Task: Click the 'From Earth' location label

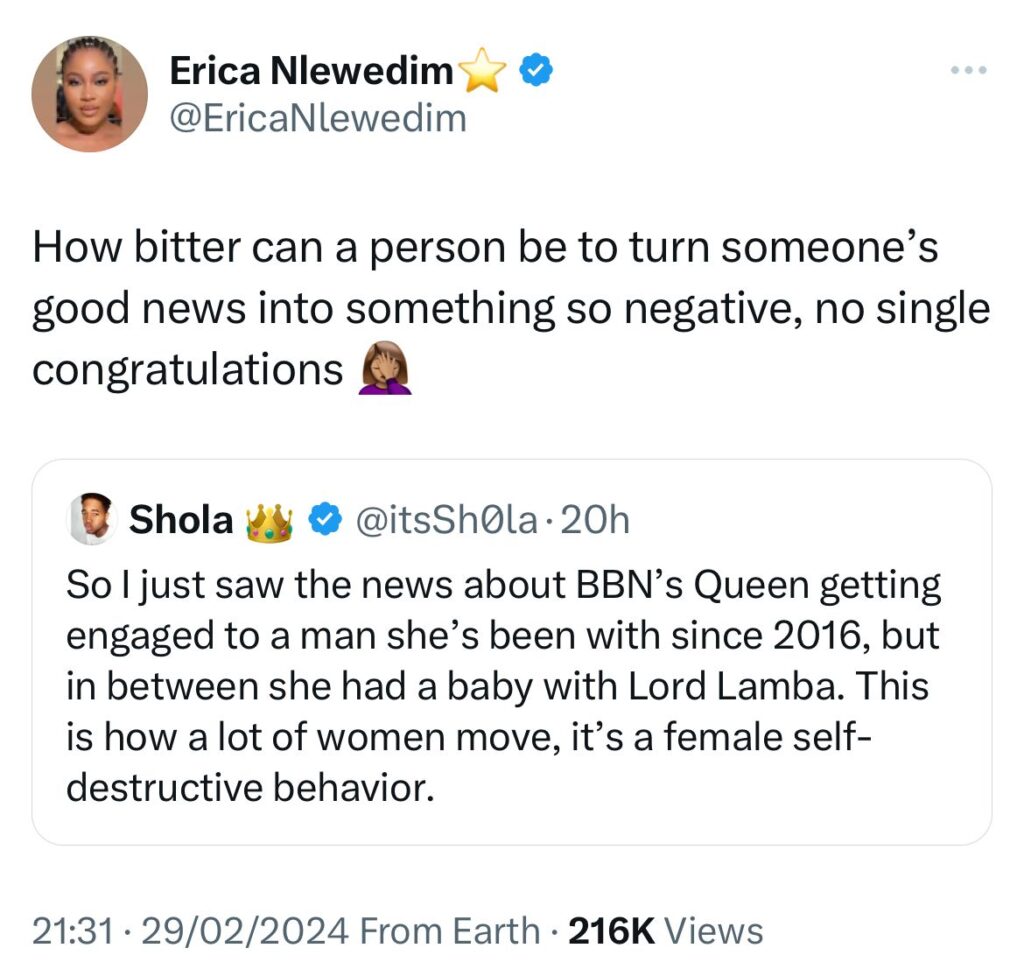Action: pos(449,932)
